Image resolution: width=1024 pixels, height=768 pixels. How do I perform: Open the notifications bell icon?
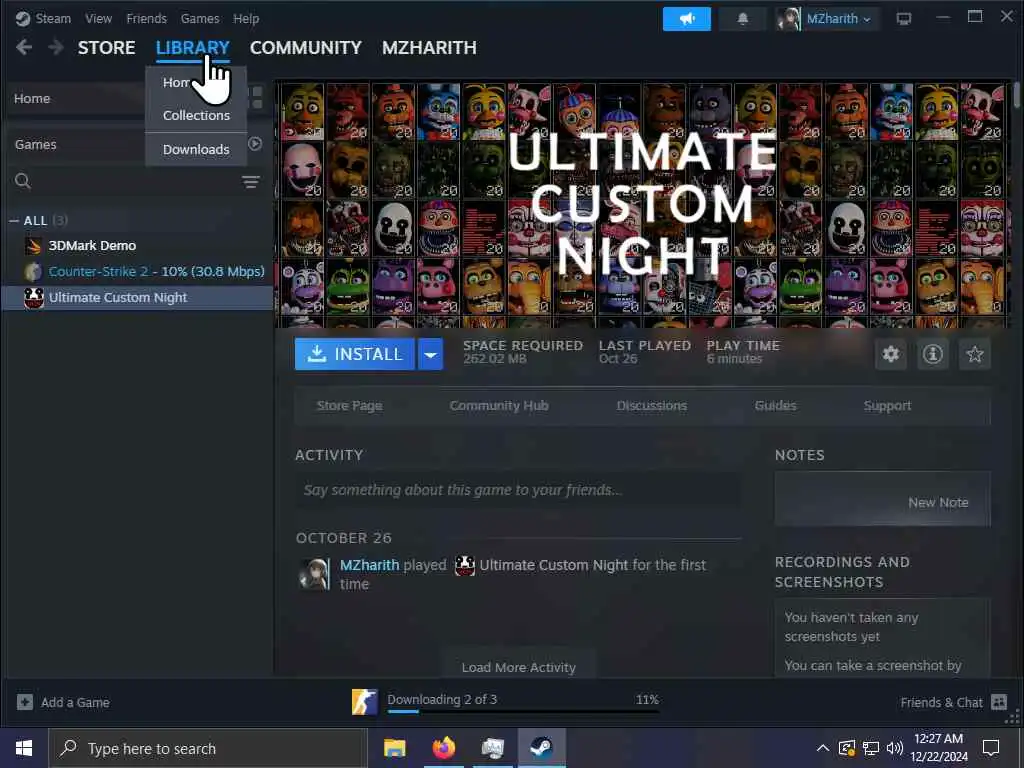click(743, 19)
